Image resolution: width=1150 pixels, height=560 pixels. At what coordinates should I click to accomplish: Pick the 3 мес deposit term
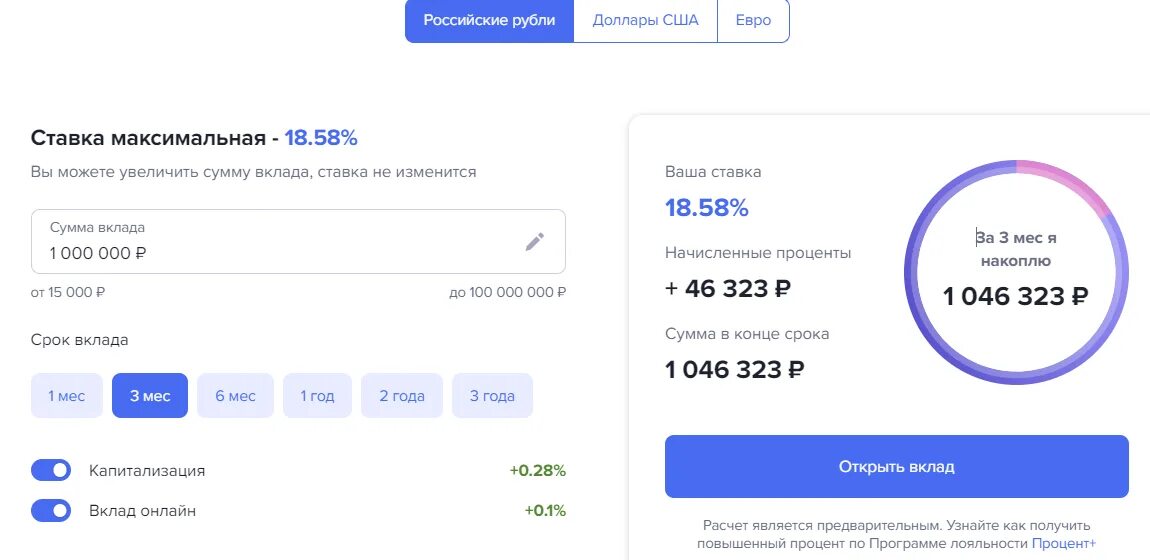click(x=150, y=396)
